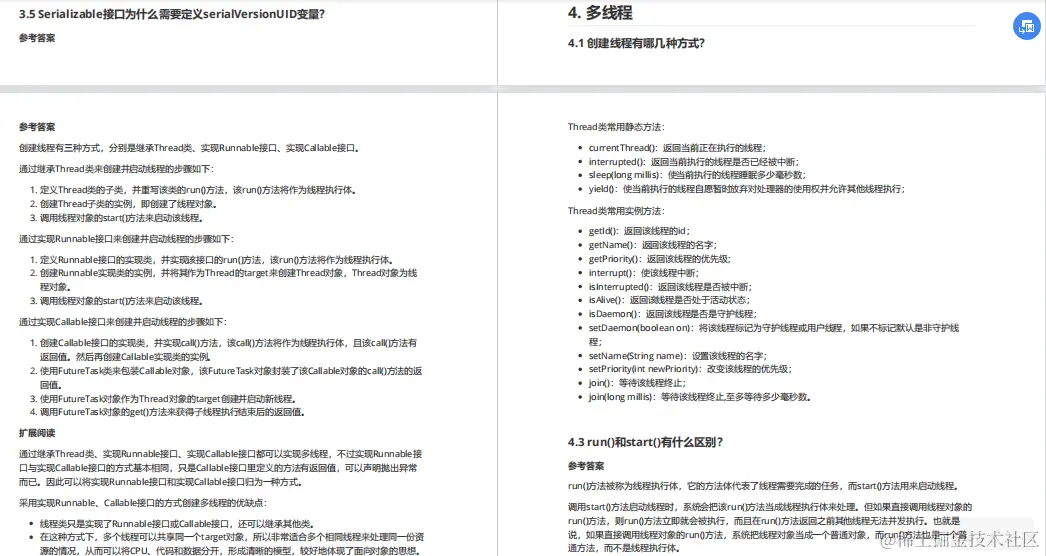Click list item '定义Thread类的子类'

pos(197,190)
